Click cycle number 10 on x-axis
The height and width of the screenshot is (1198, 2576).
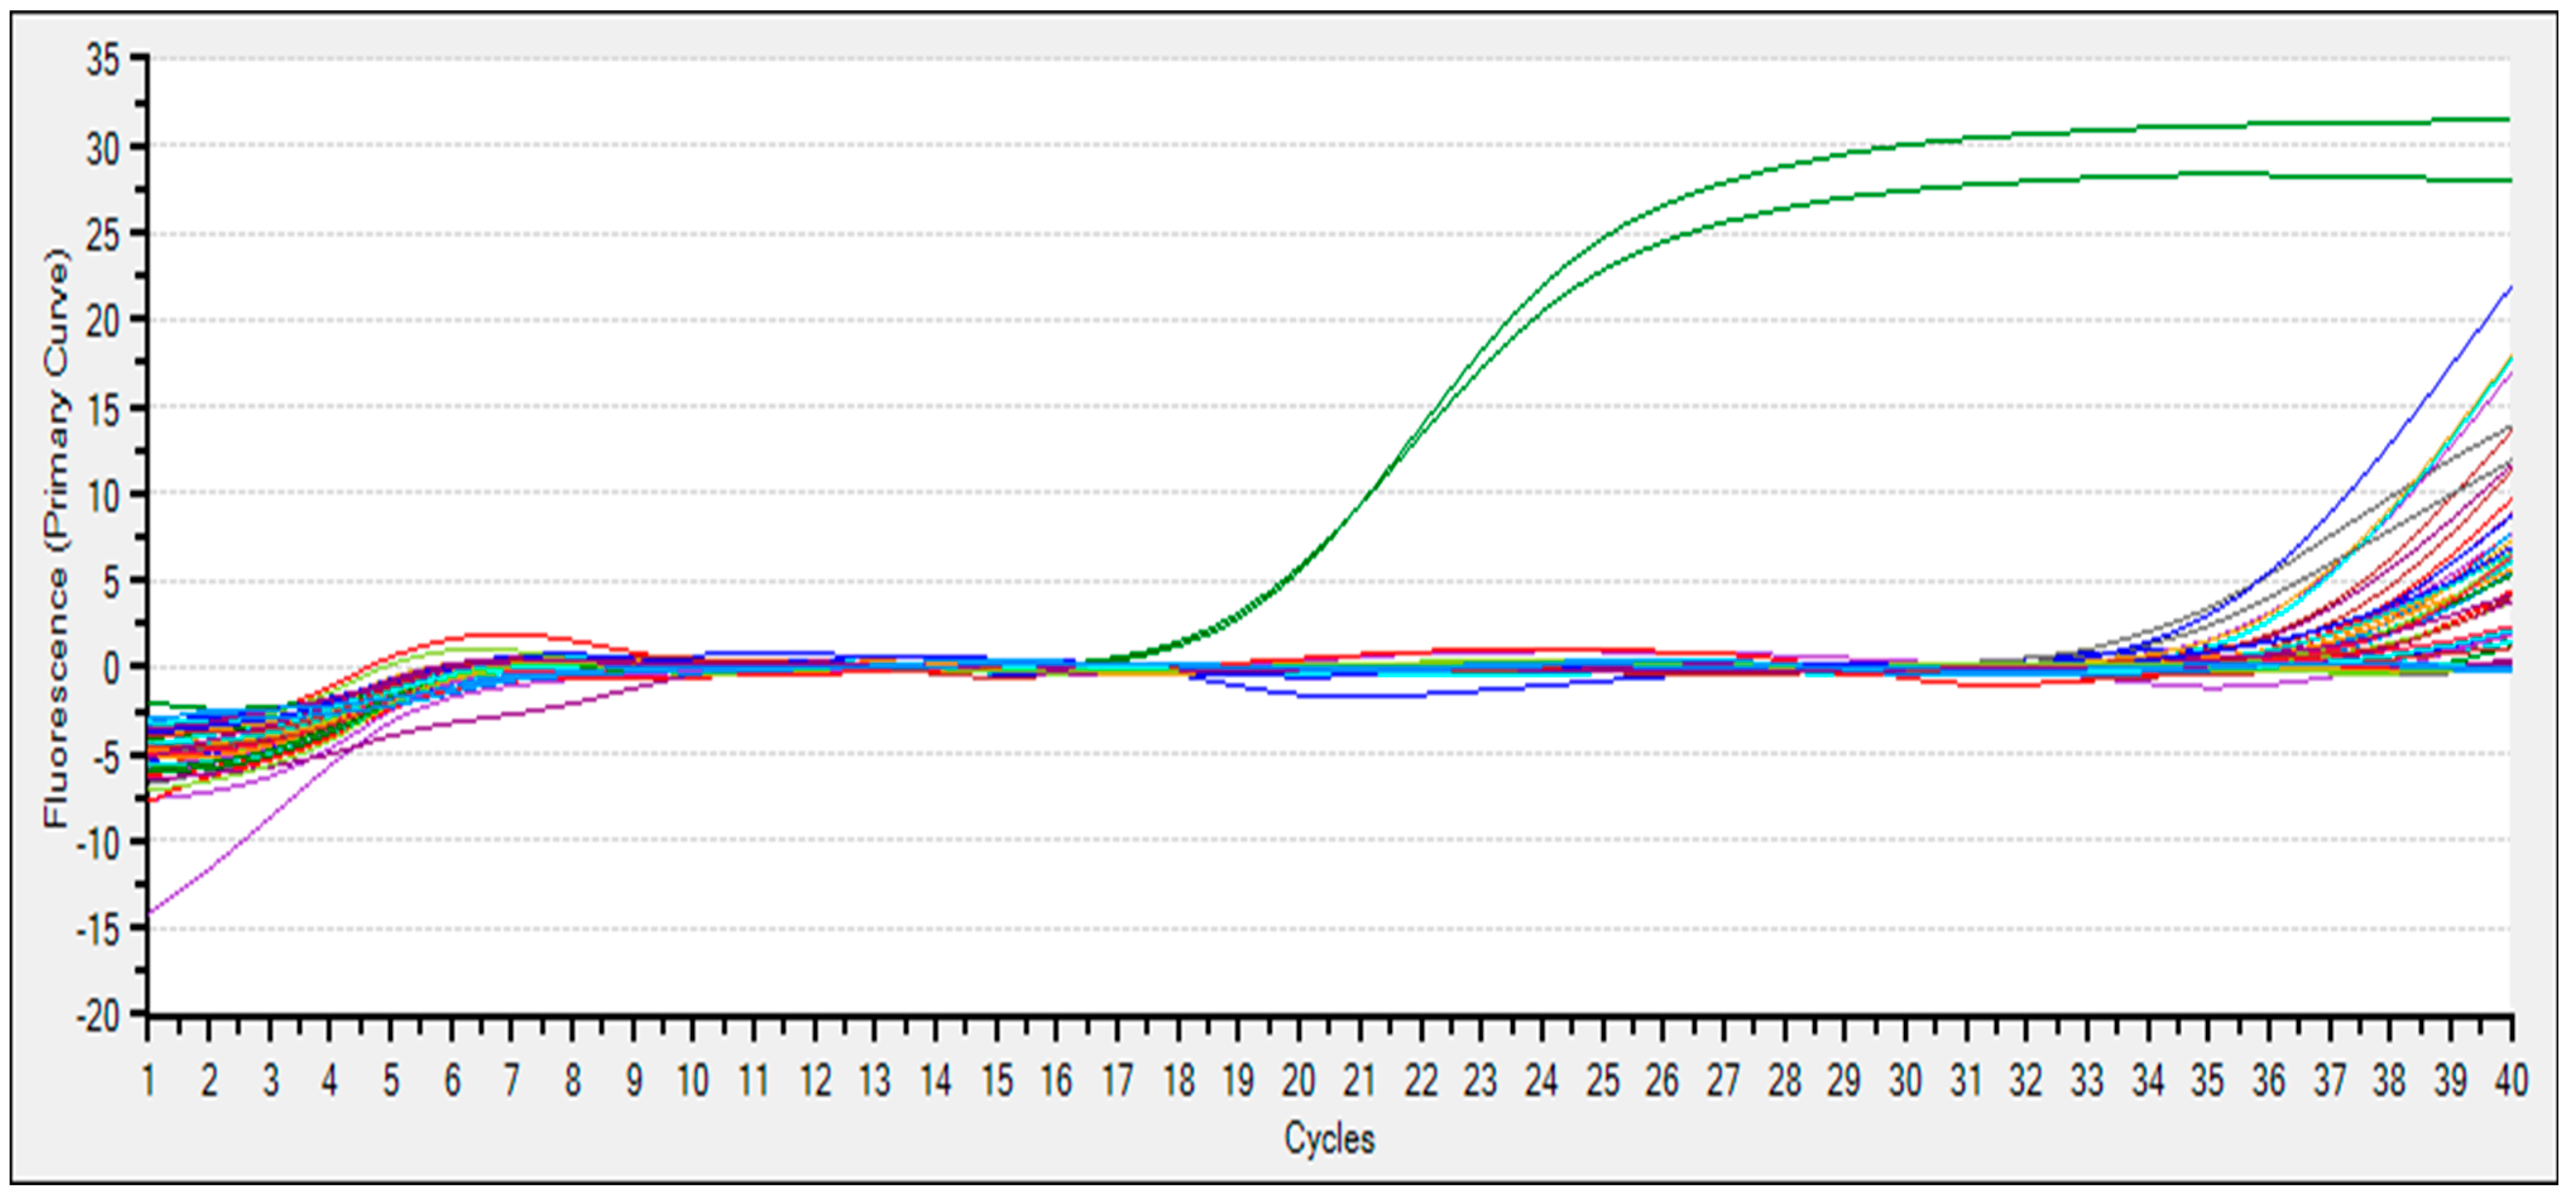(x=692, y=1081)
